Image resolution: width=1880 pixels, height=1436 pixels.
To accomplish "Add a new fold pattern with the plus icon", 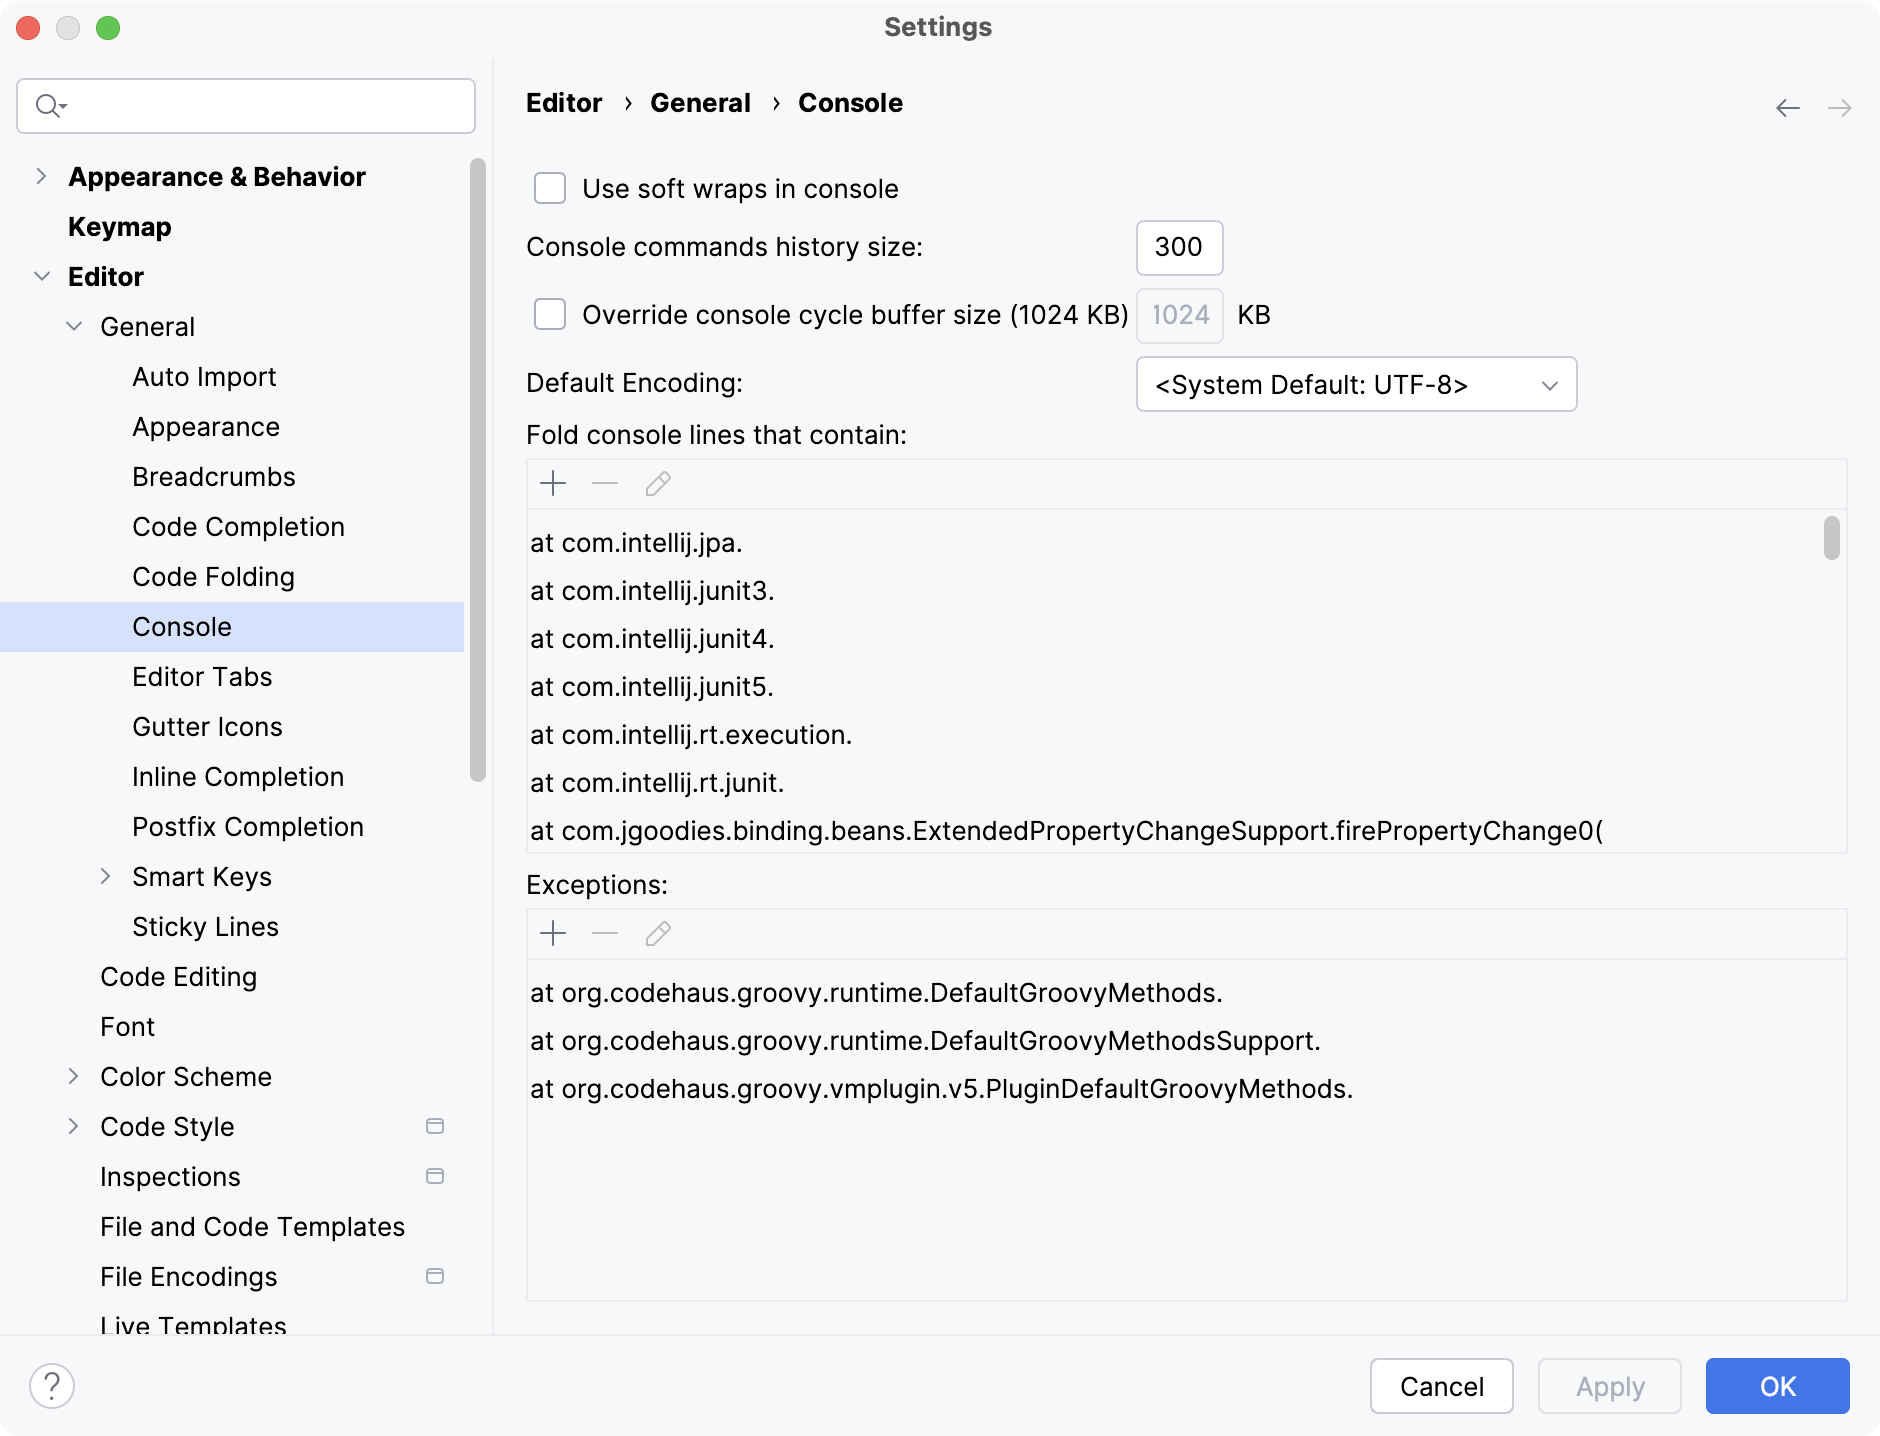I will click(553, 484).
